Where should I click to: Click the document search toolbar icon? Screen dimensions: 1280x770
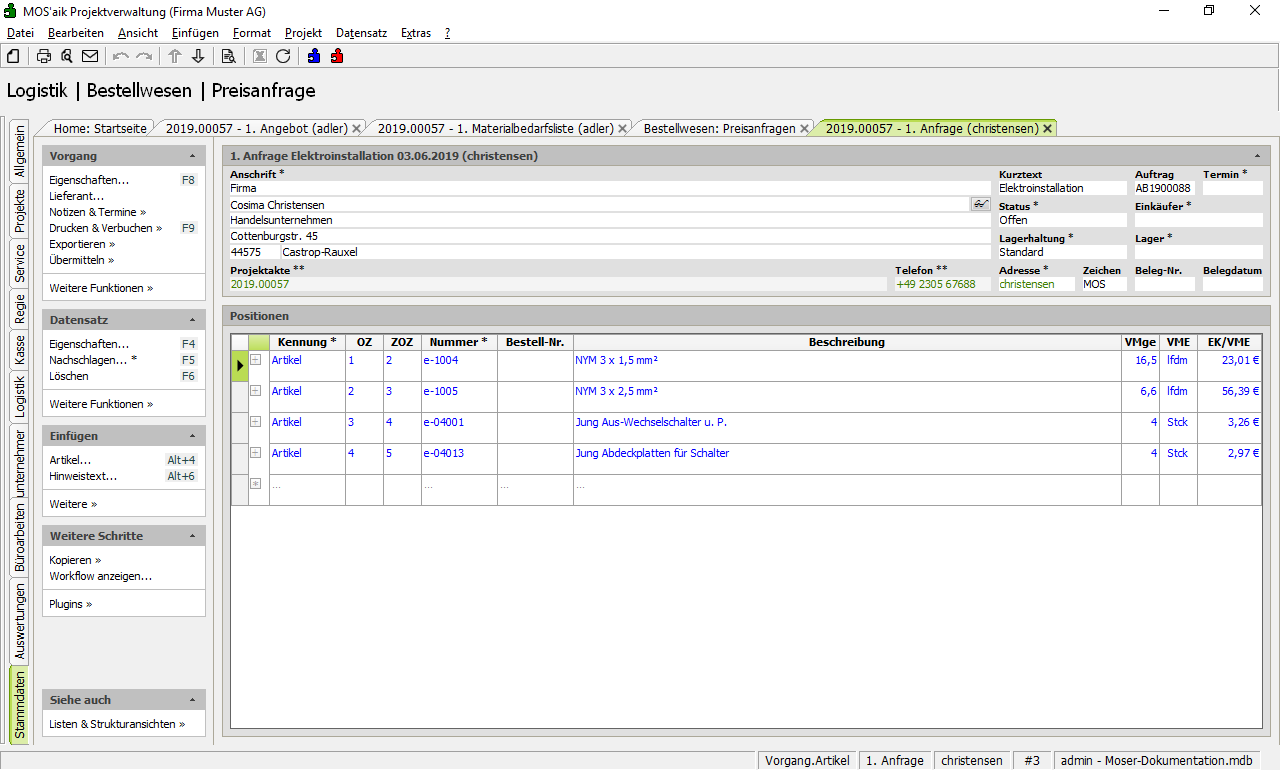point(229,56)
